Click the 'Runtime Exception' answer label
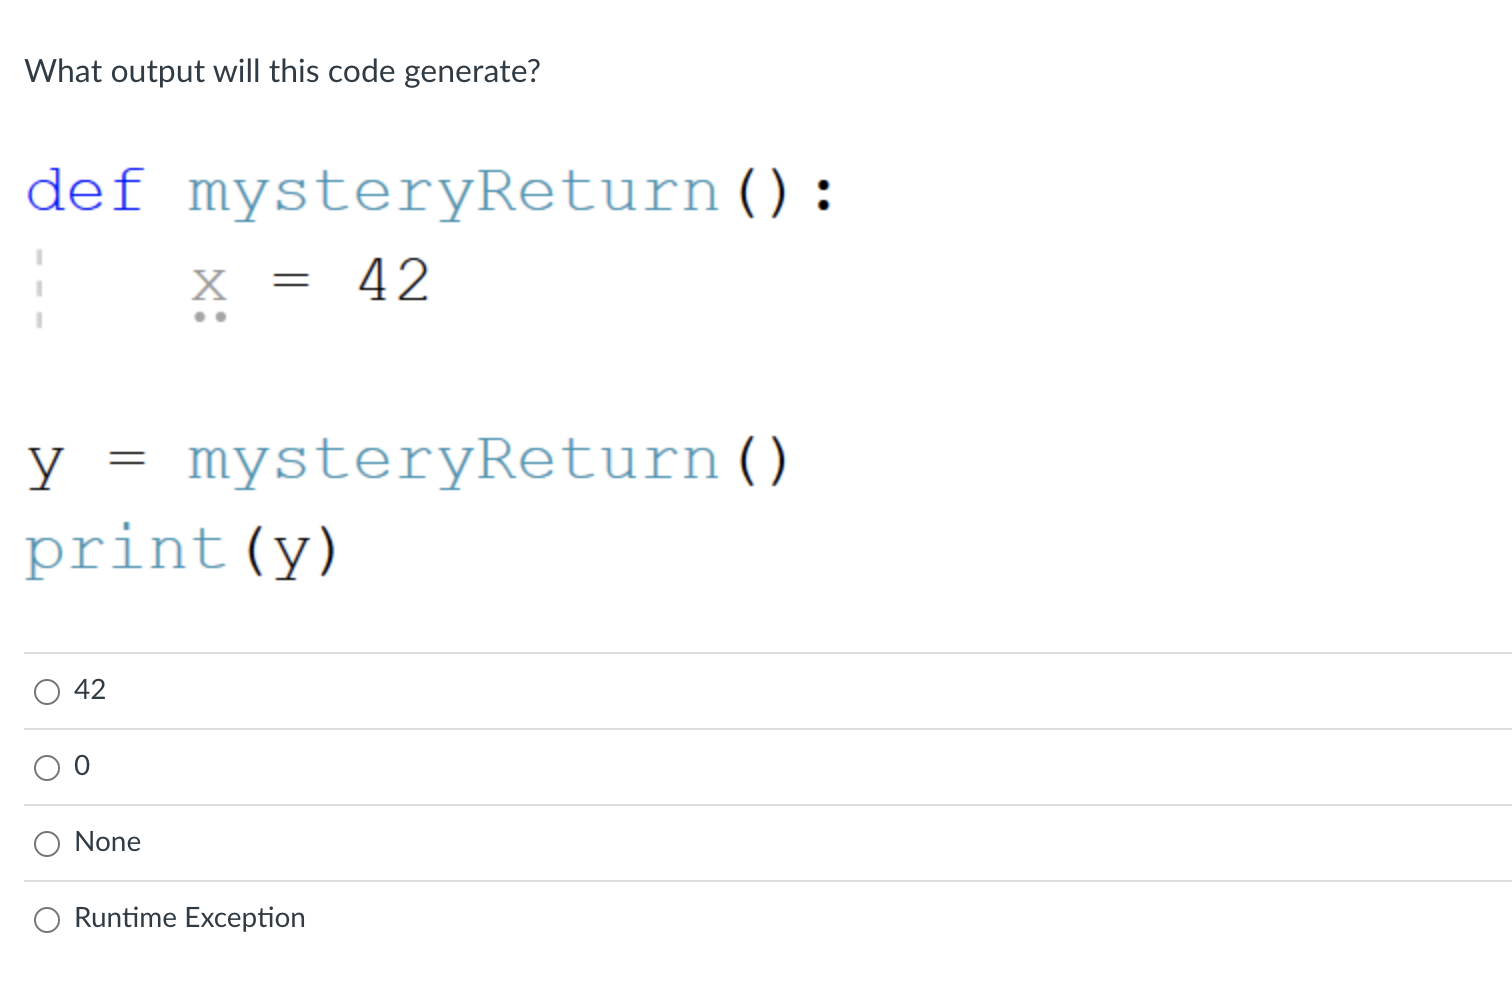This screenshot has width=1512, height=992. pyautogui.click(x=189, y=917)
